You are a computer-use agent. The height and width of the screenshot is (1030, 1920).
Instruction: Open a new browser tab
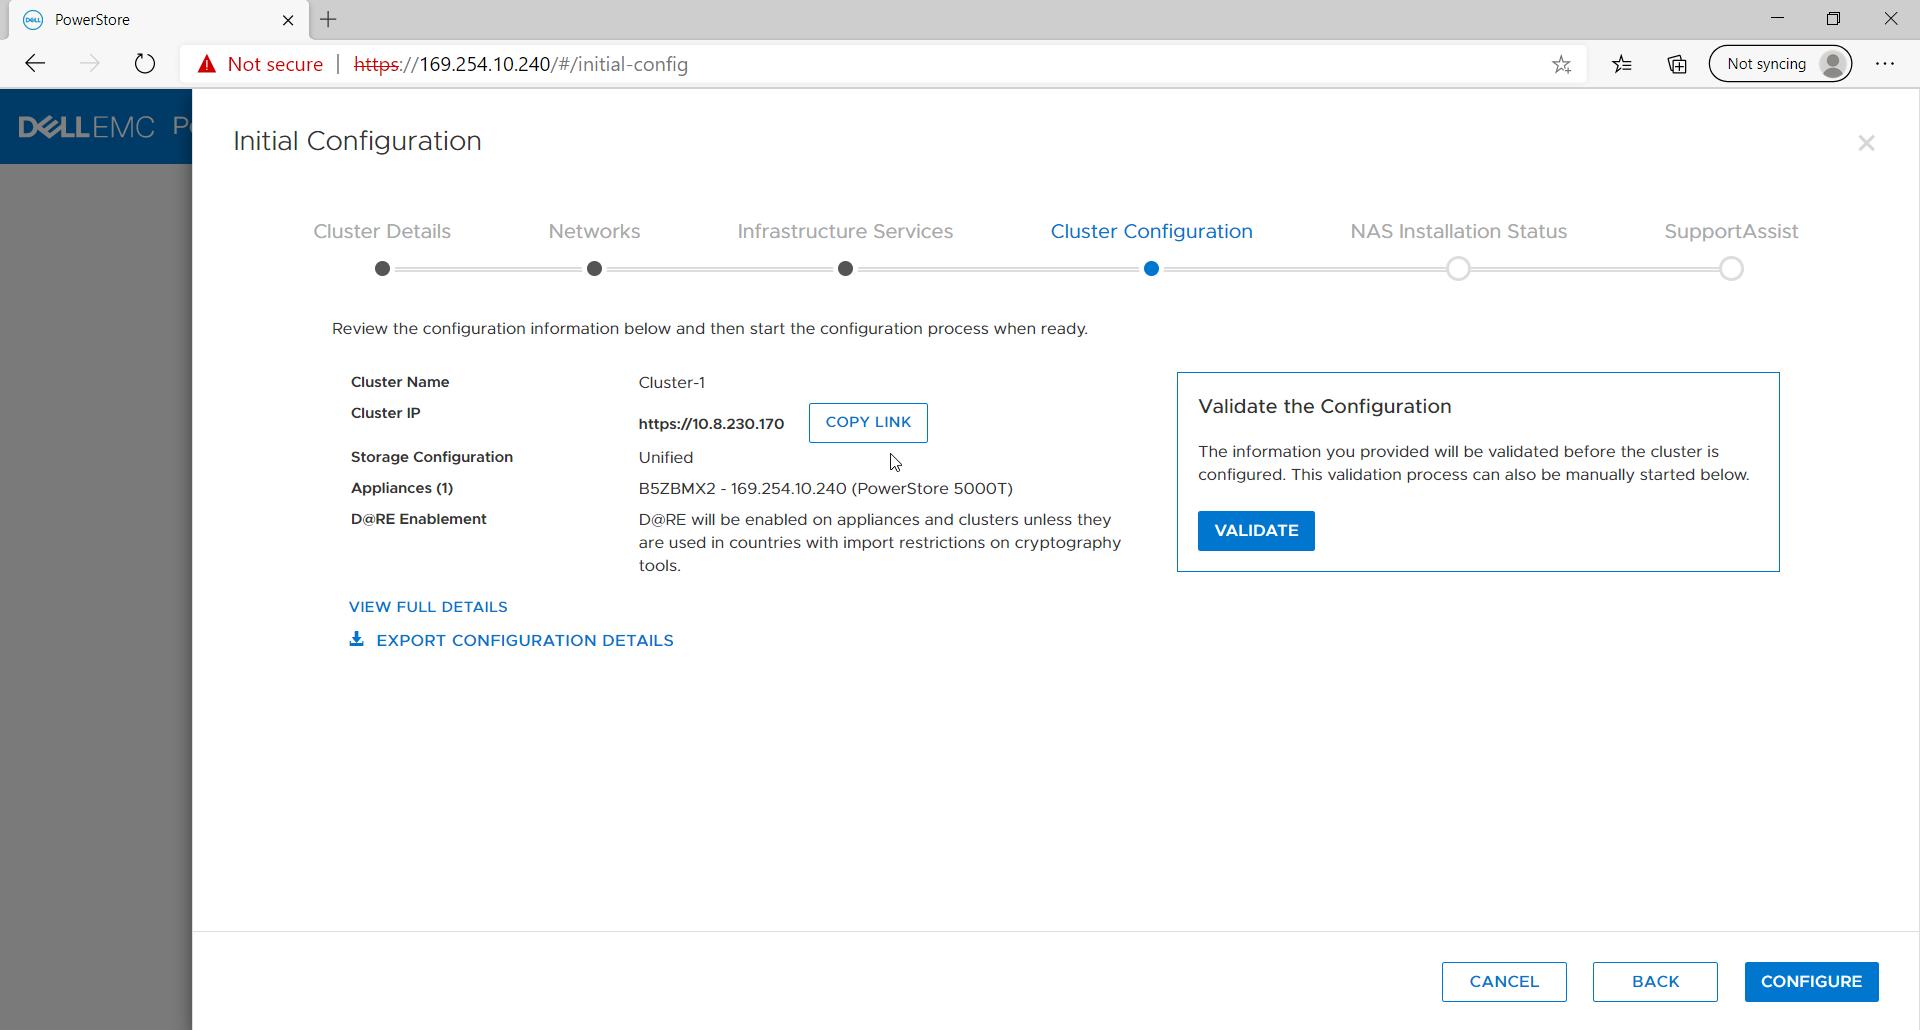coord(329,19)
